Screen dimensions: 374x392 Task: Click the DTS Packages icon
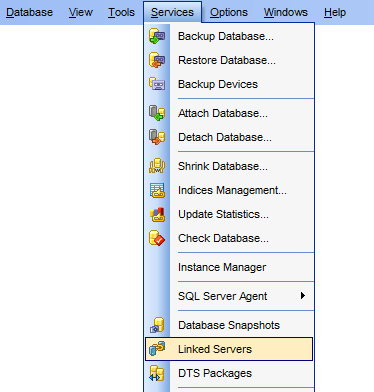(x=157, y=373)
